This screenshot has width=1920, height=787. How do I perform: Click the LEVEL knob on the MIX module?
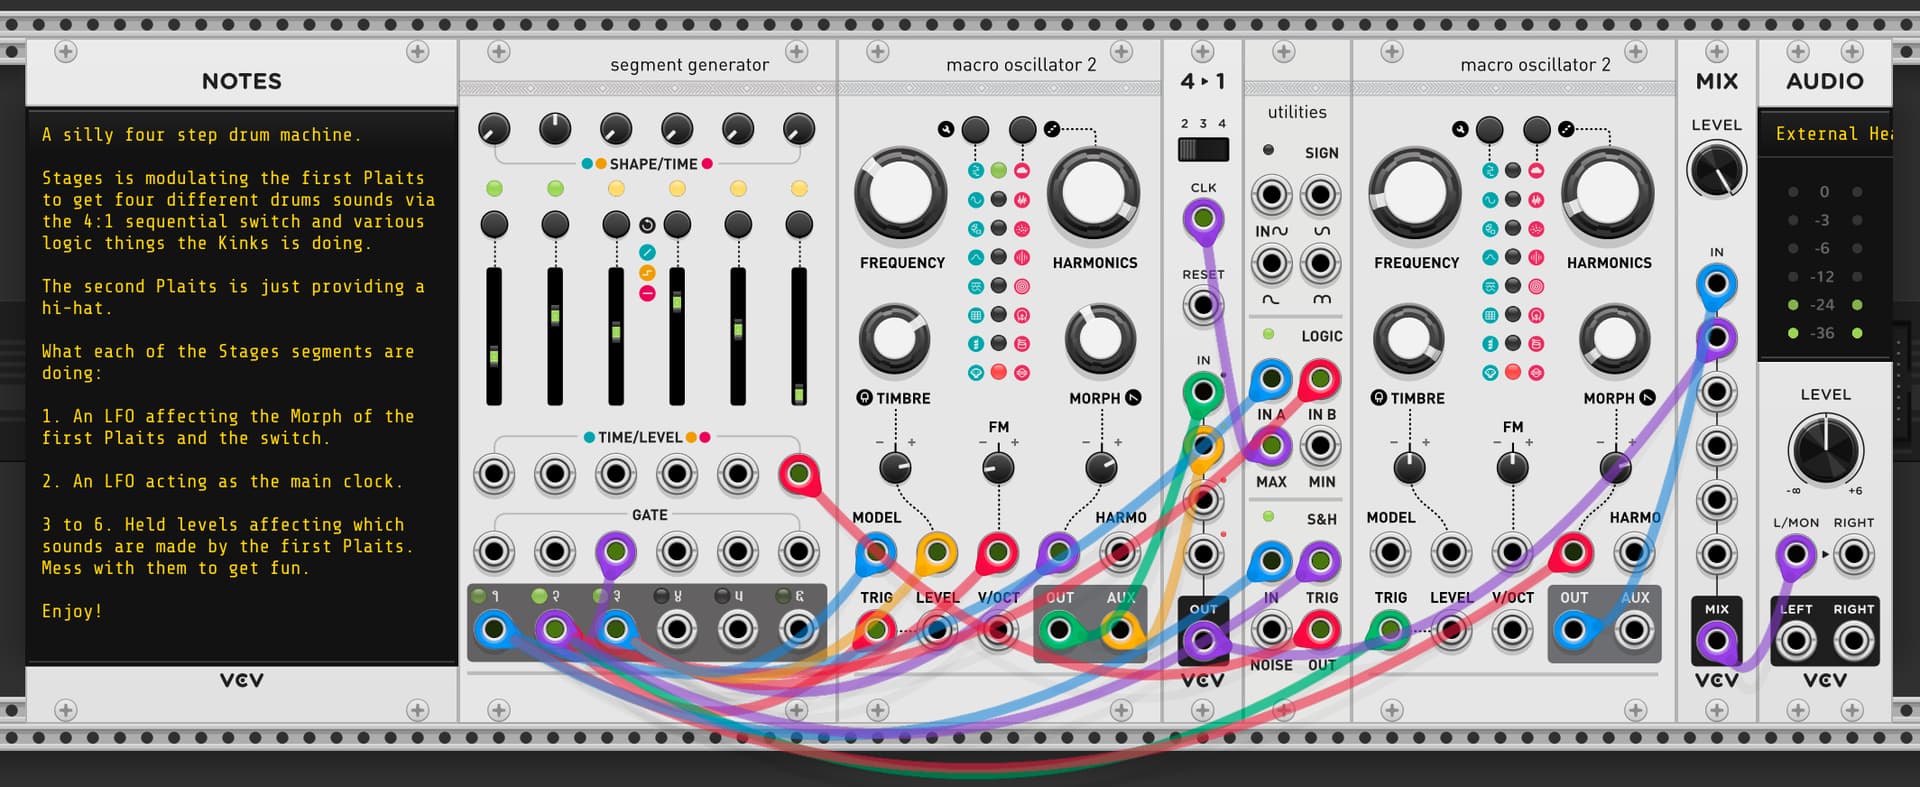[1716, 170]
